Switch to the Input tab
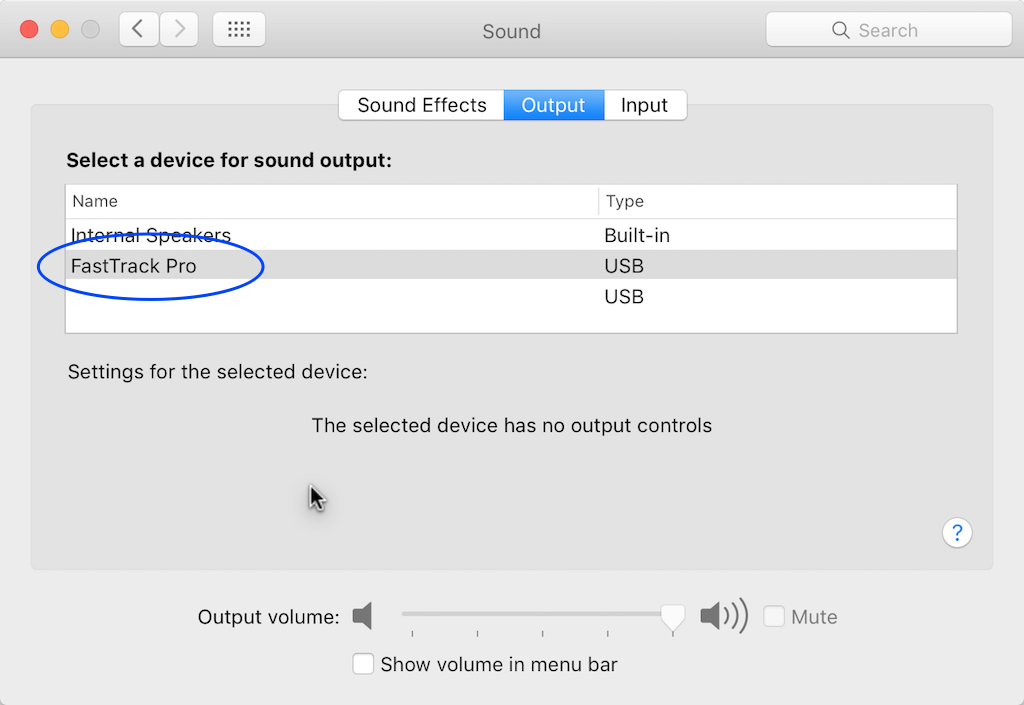Image resolution: width=1024 pixels, height=705 pixels. pyautogui.click(x=645, y=105)
